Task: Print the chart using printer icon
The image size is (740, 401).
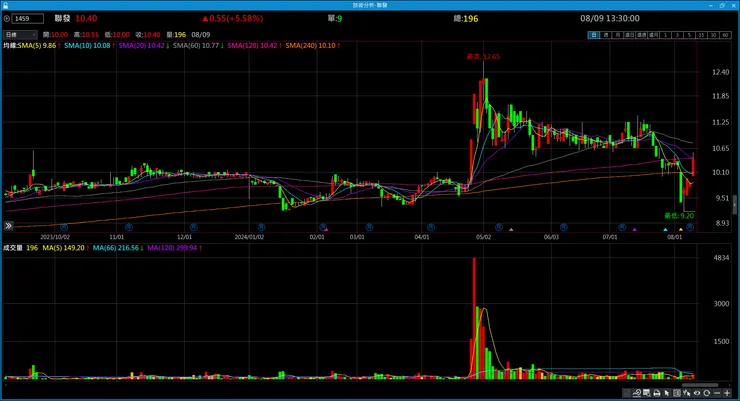Action: tap(656, 393)
